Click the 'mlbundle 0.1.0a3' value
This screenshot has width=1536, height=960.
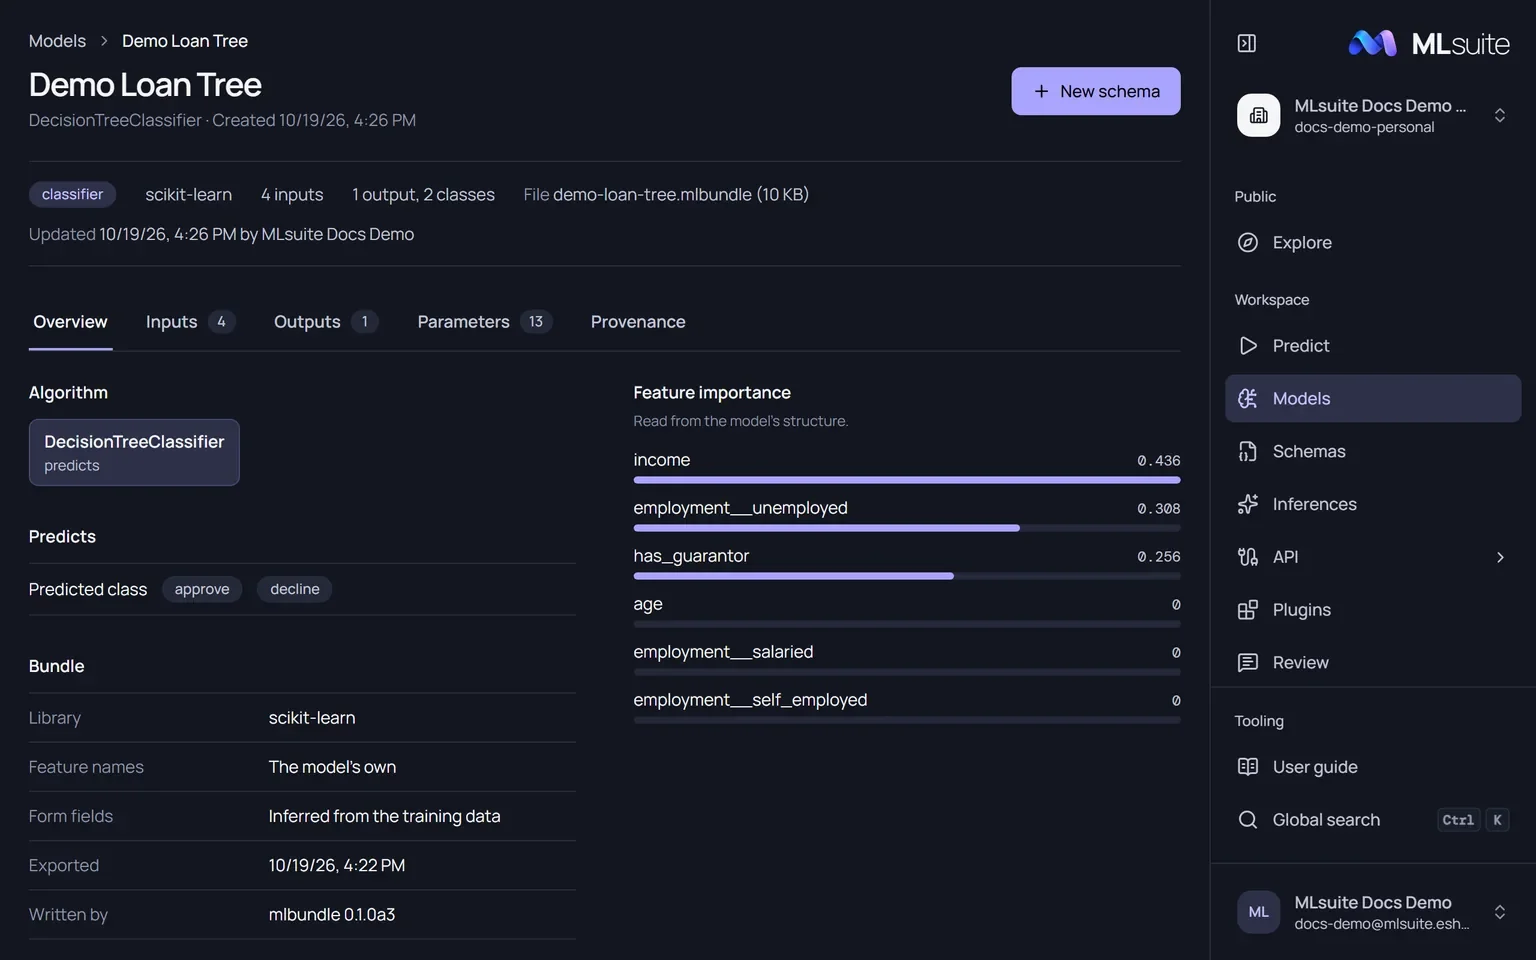click(332, 914)
